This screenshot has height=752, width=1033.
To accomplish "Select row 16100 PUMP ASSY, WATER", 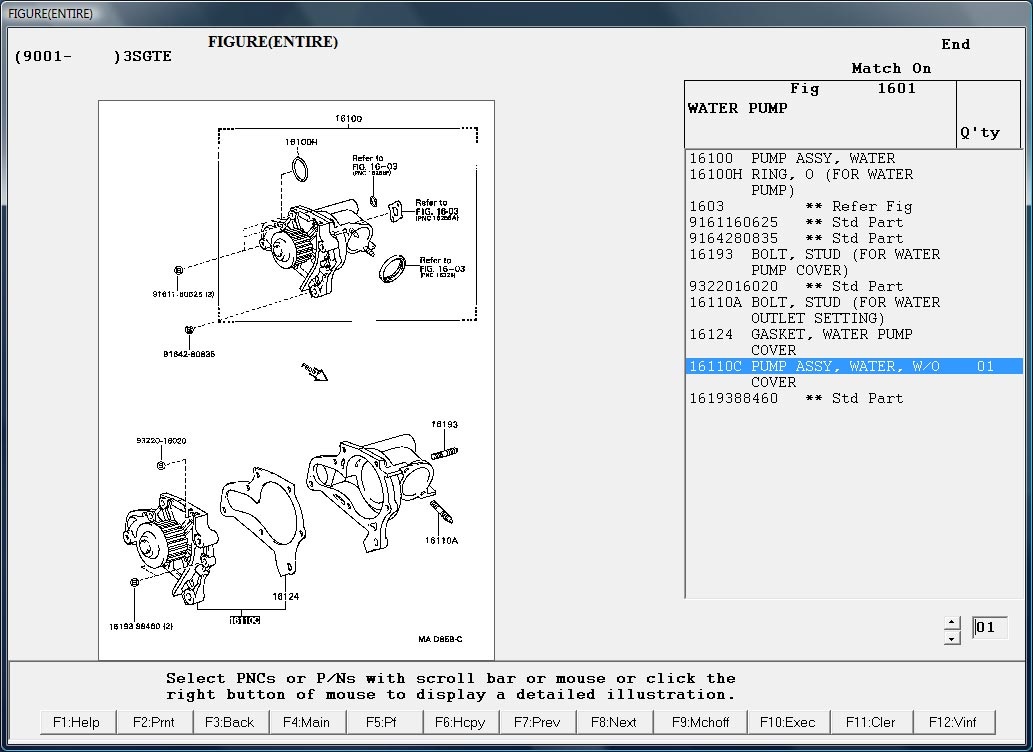I will pyautogui.click(x=854, y=158).
